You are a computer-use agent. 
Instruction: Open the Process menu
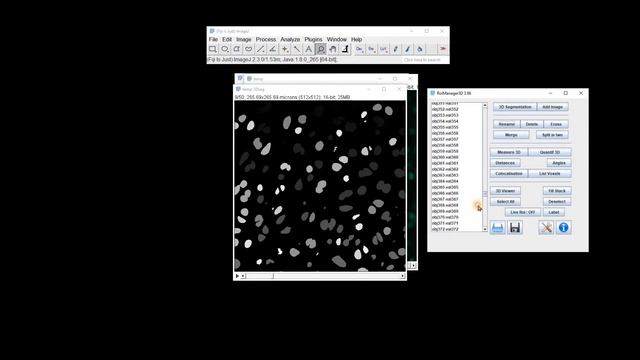coord(266,39)
